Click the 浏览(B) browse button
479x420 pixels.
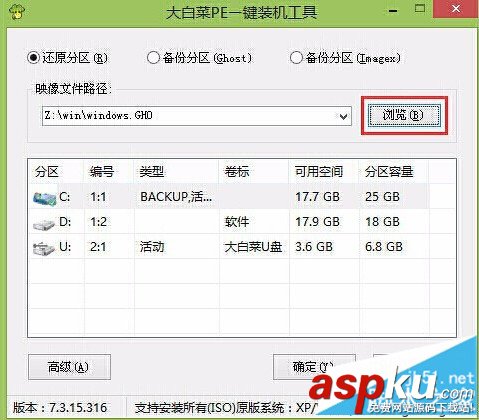[404, 115]
